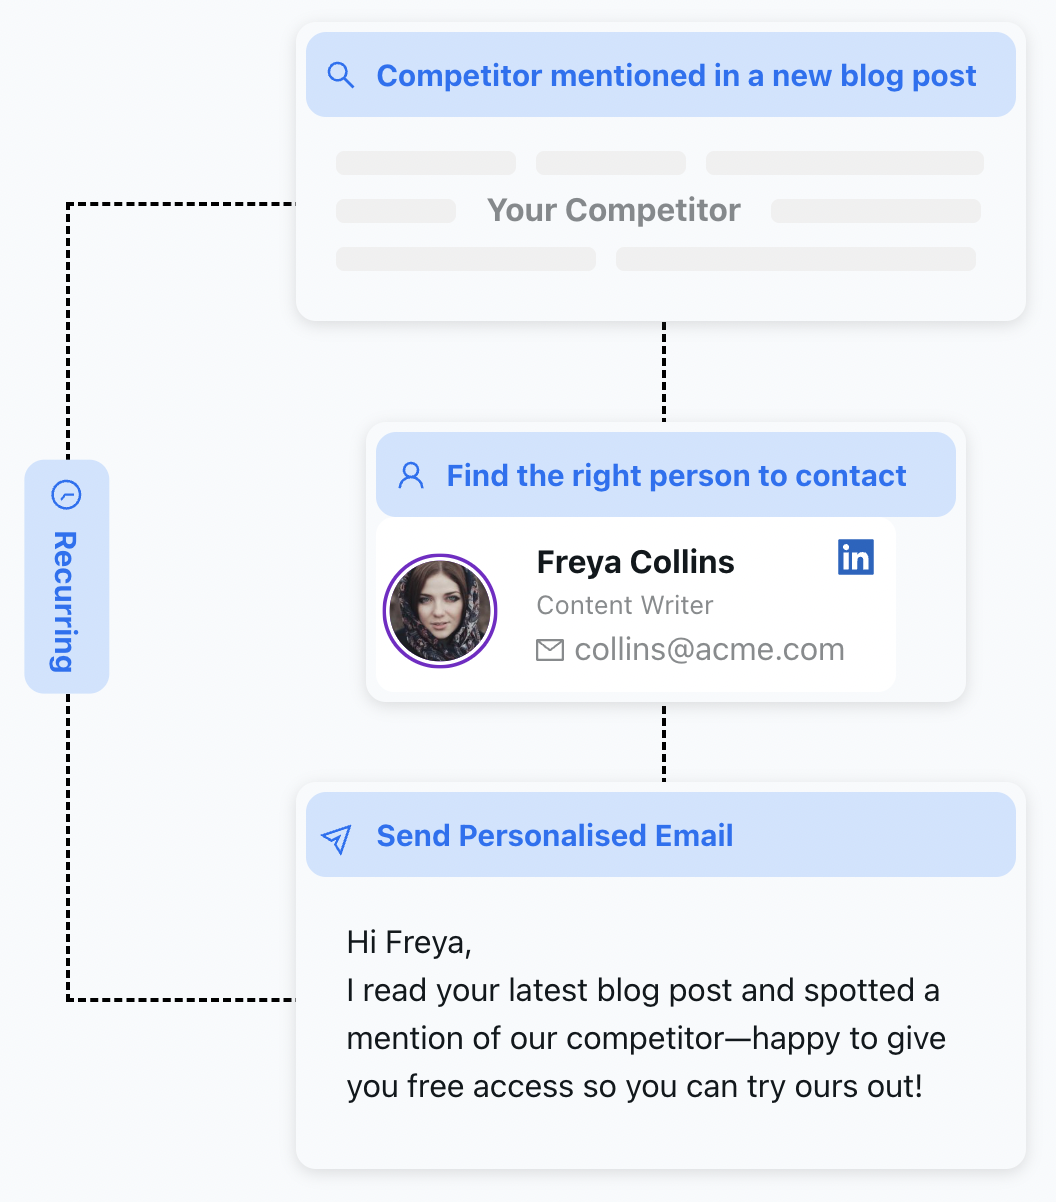Click the Send Personalised Email header
Screen dimensions: 1056x1202
click(555, 836)
